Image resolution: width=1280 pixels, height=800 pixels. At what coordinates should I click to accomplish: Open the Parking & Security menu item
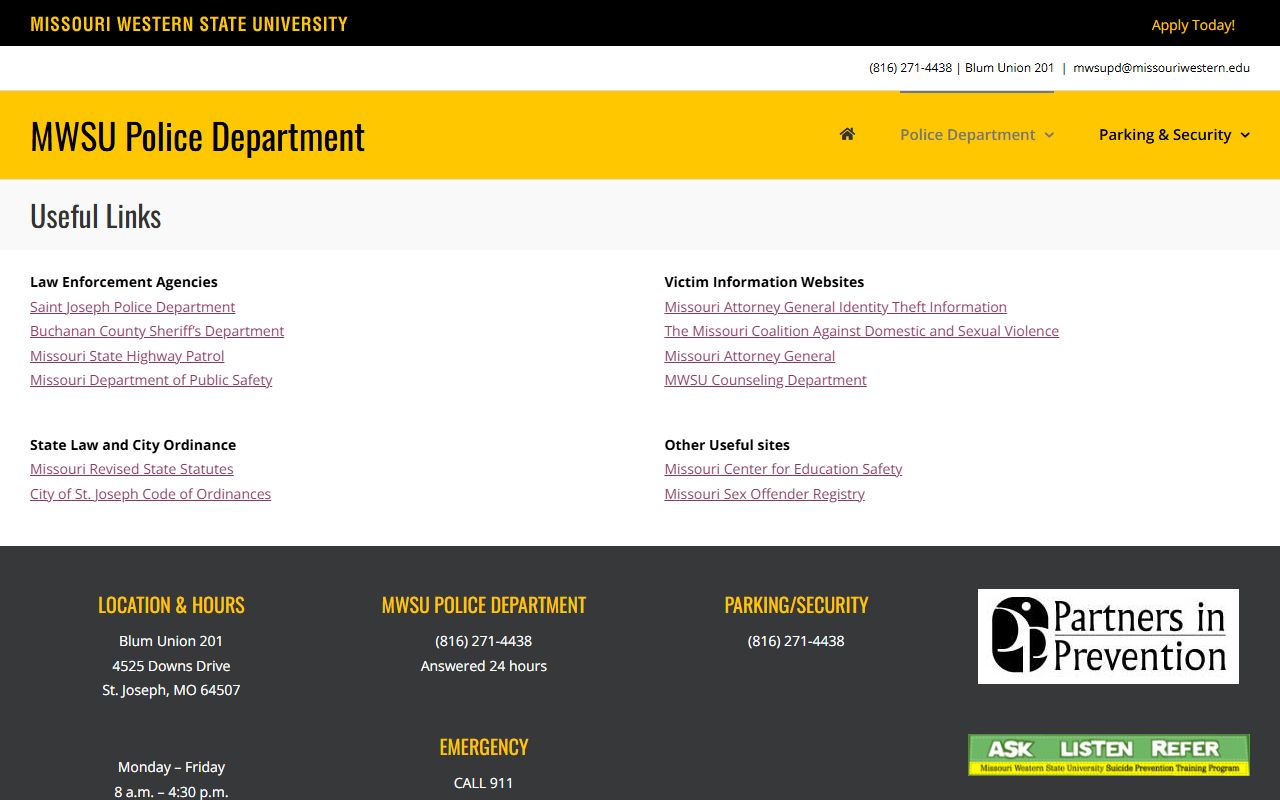1165,135
